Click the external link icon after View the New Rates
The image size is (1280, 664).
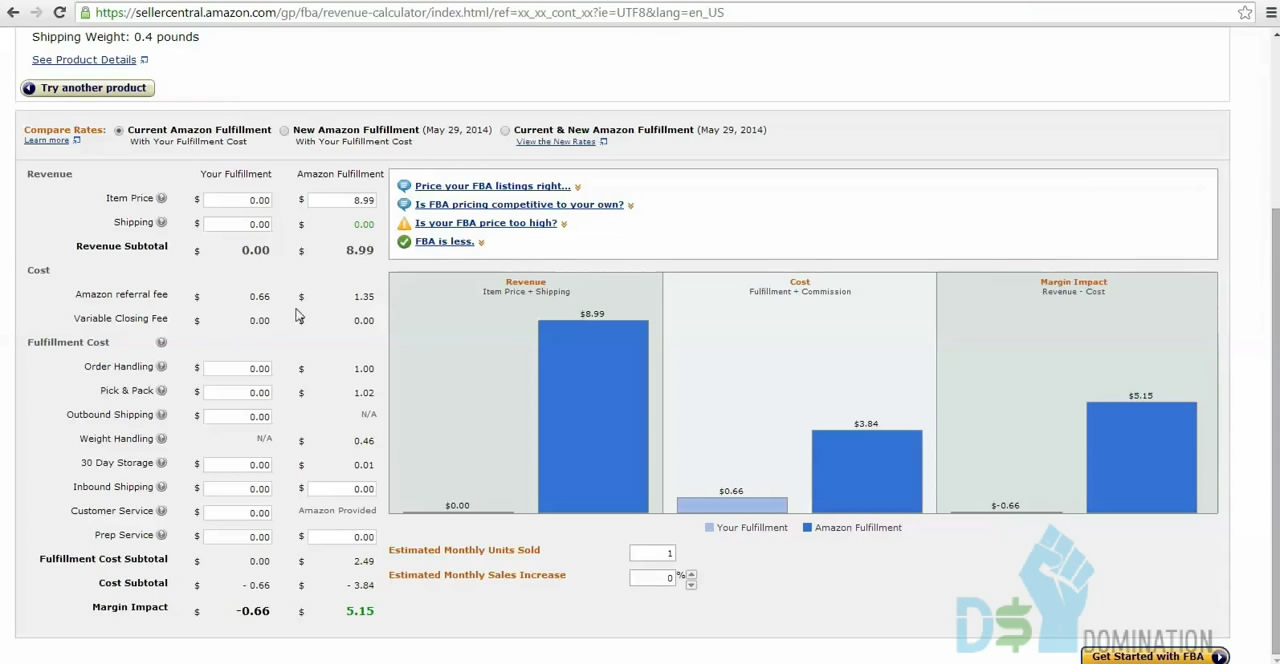(x=603, y=141)
